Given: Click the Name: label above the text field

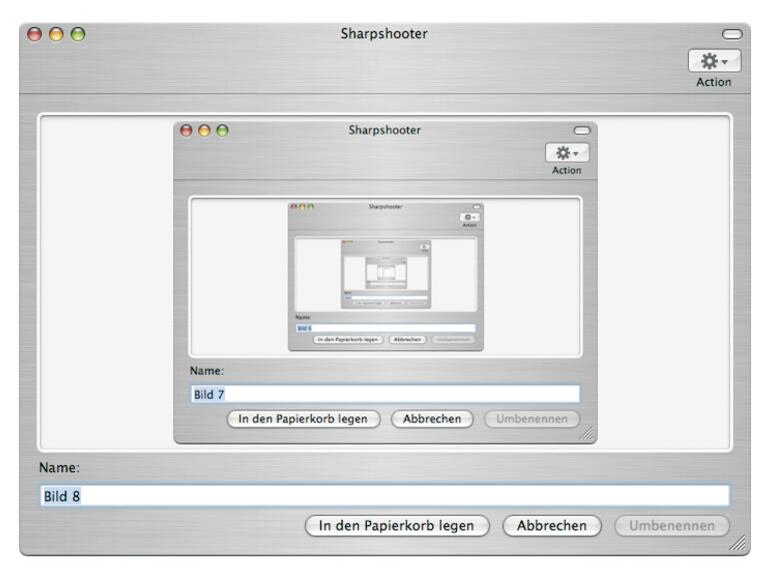Looking at the screenshot, I should click(59, 468).
